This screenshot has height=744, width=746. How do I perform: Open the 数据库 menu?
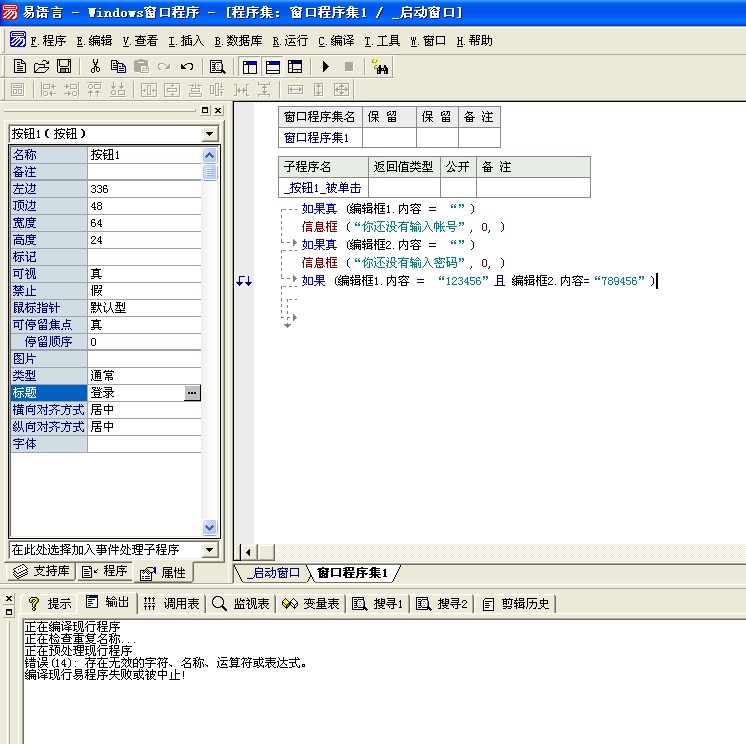click(x=238, y=41)
